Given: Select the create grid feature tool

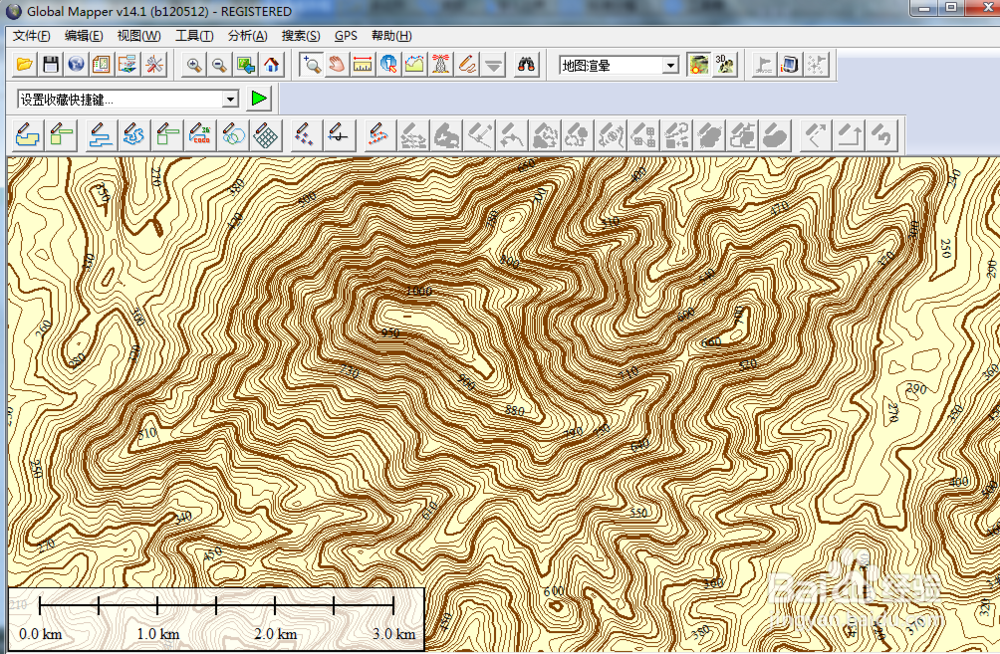Looking at the screenshot, I should tap(265, 134).
